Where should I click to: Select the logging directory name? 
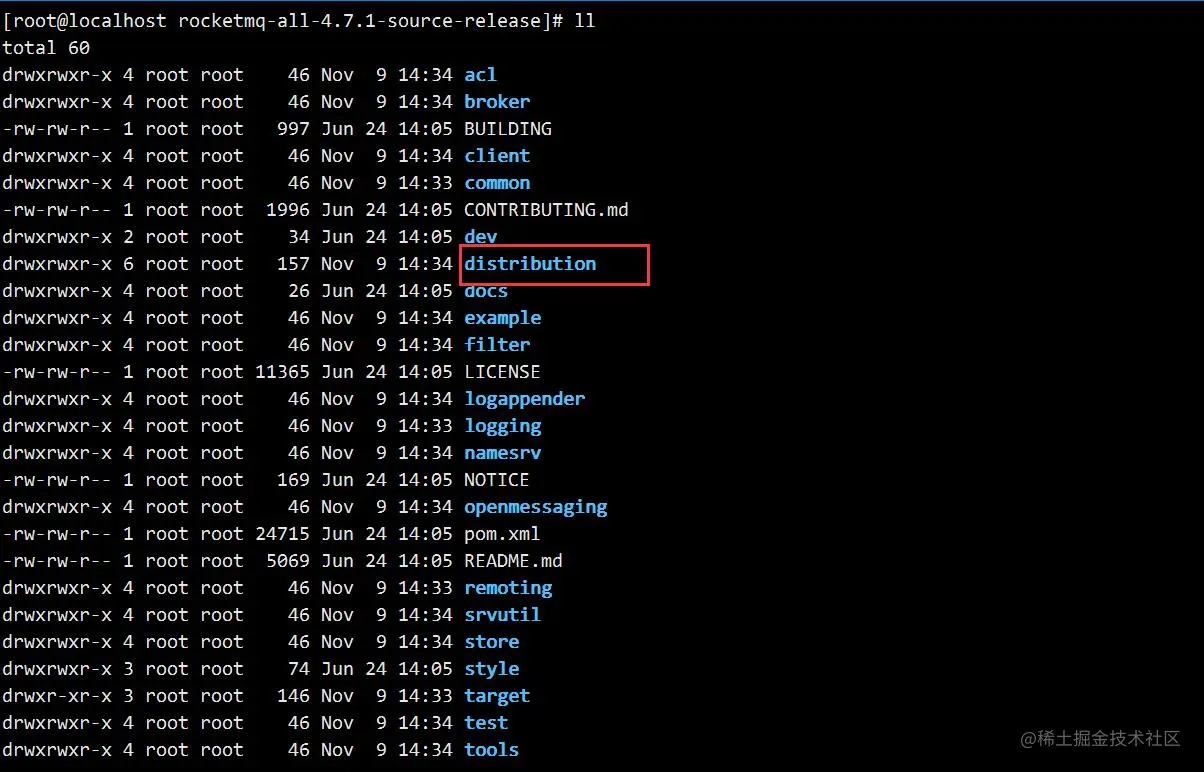pyautogui.click(x=502, y=426)
